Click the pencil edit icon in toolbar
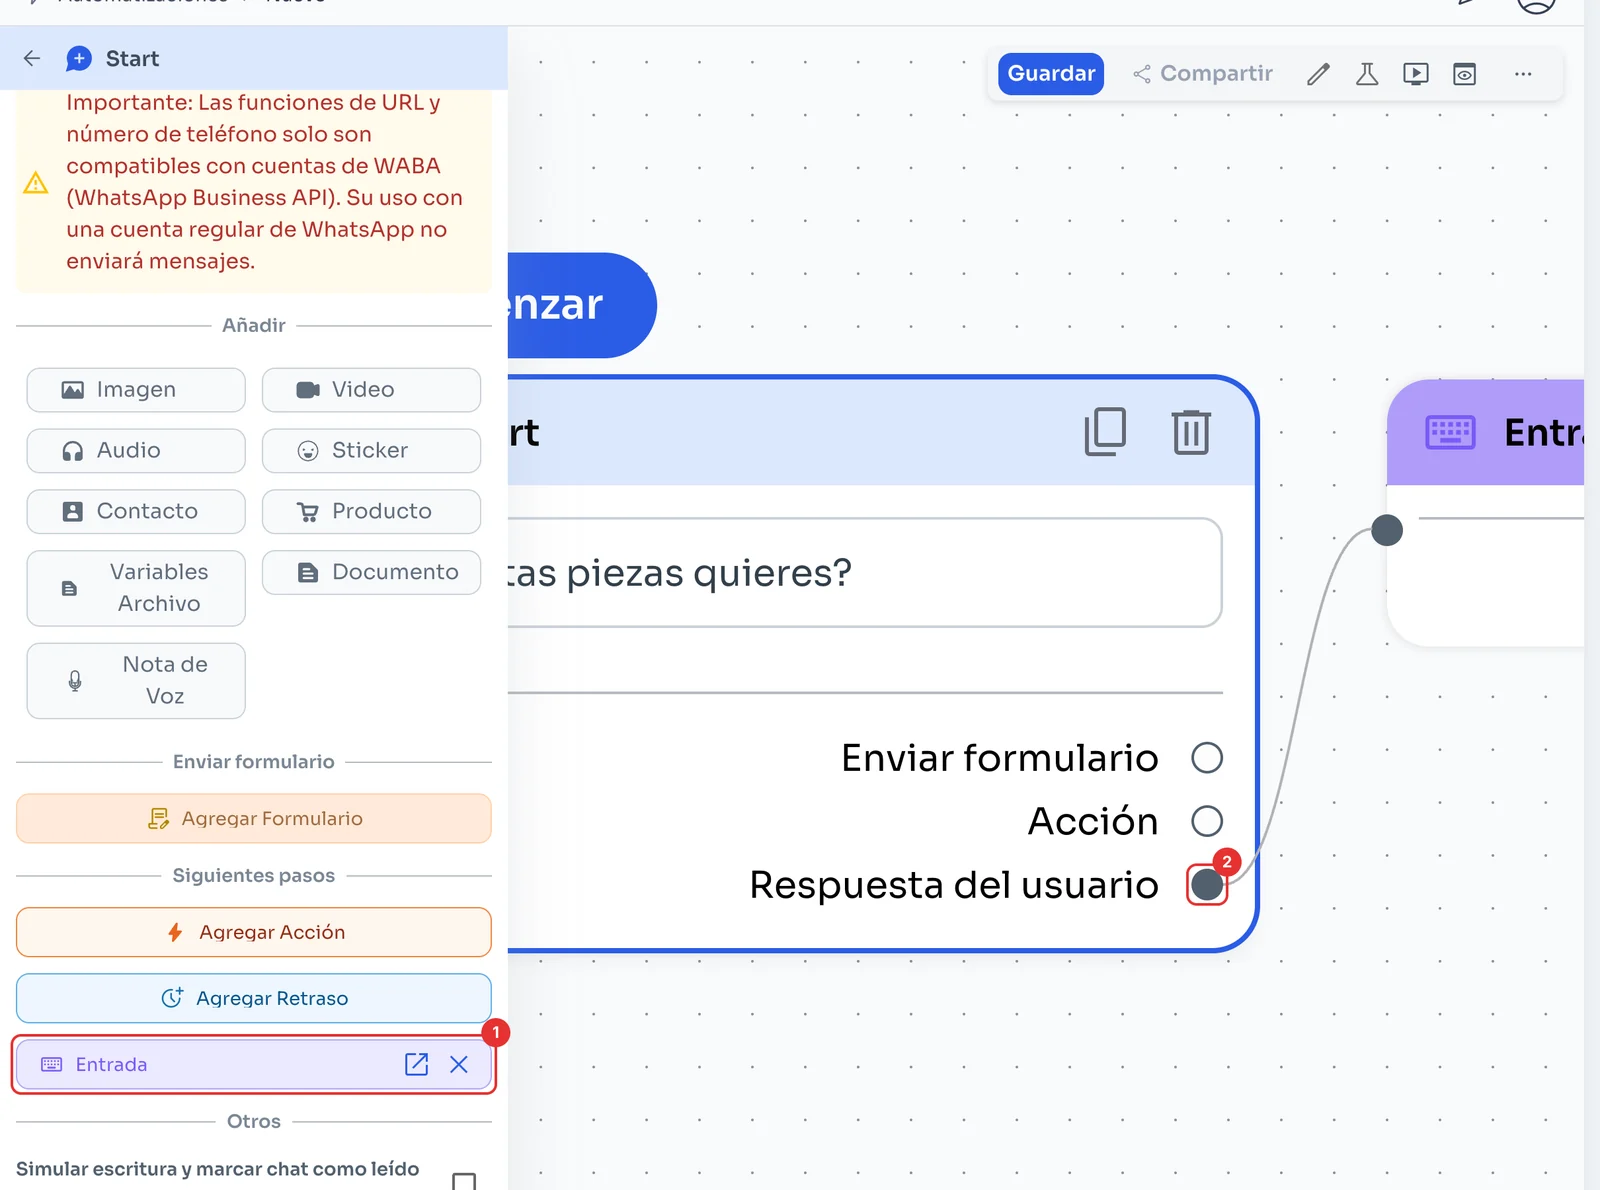The image size is (1600, 1190). point(1318,74)
